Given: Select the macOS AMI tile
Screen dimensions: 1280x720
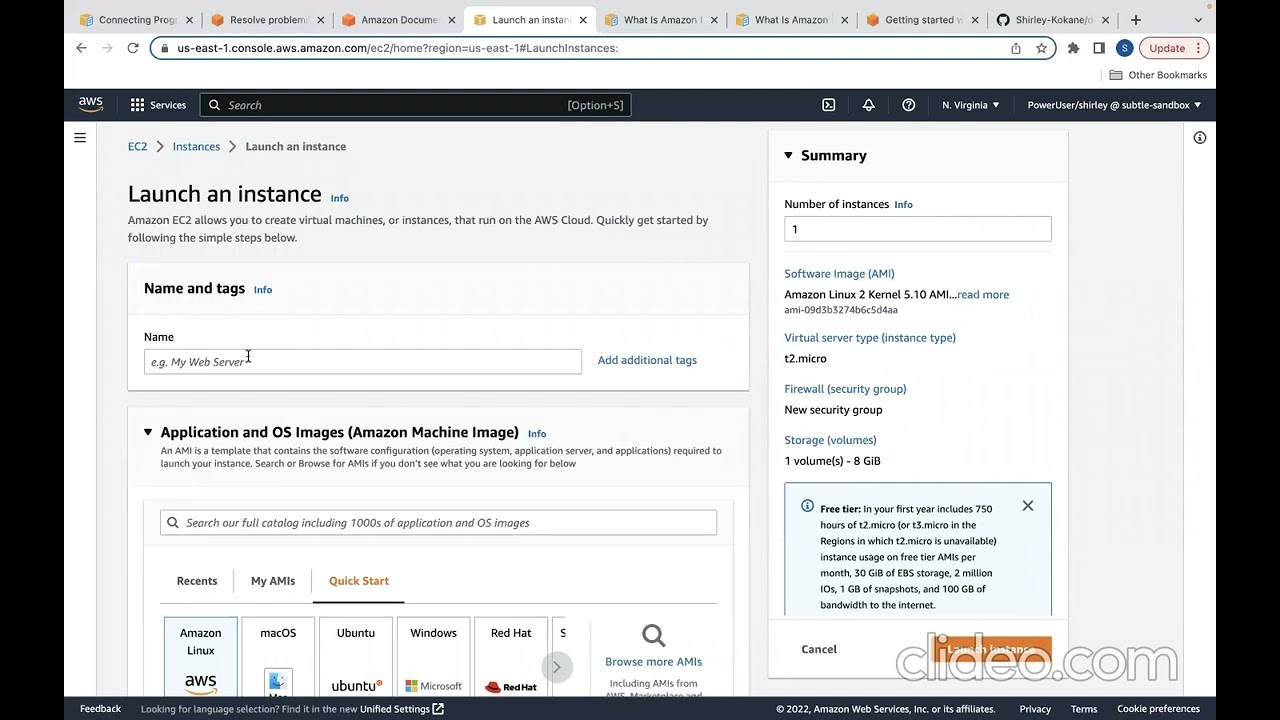Looking at the screenshot, I should (x=278, y=657).
